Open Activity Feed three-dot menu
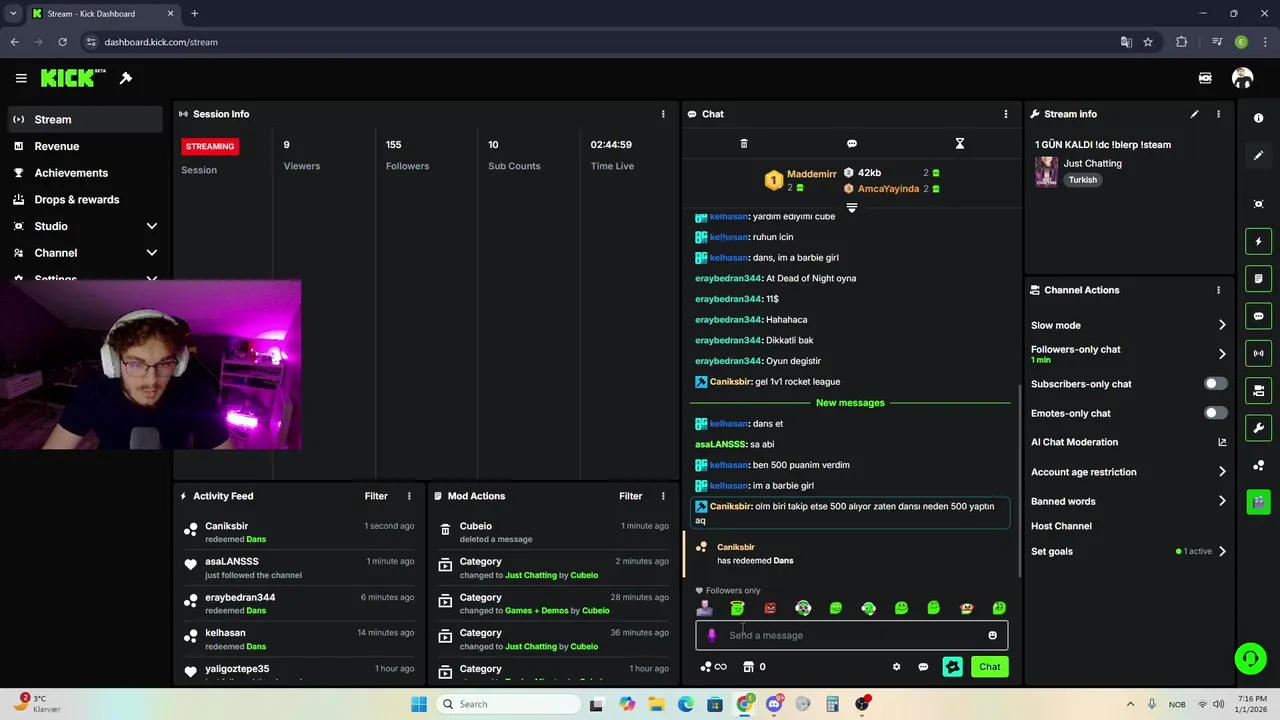The height and width of the screenshot is (720, 1280). point(409,496)
